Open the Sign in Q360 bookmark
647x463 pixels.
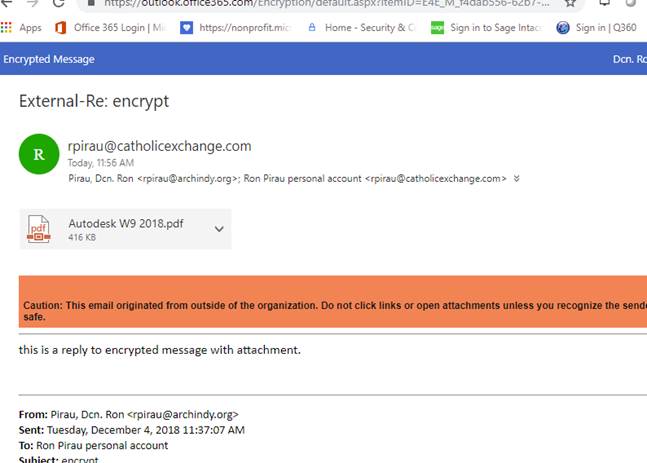(x=563, y=28)
